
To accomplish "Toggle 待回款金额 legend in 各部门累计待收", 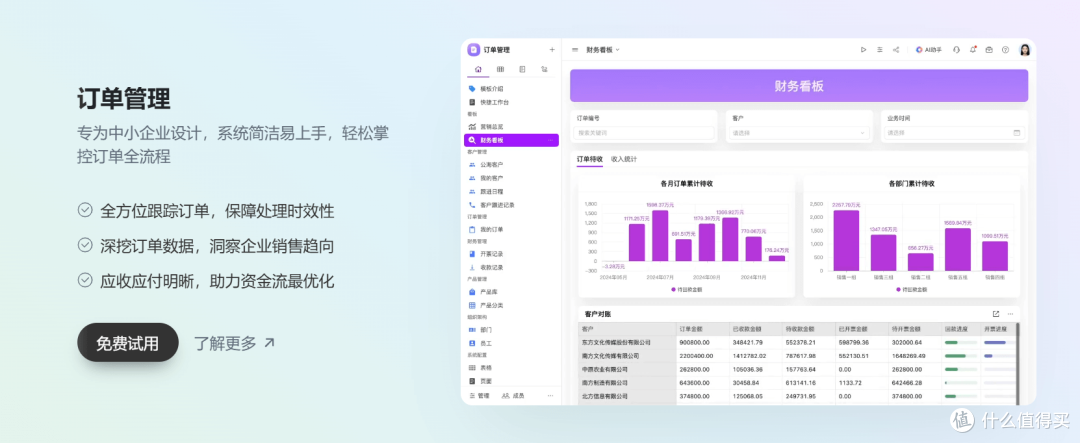I will 913,289.
